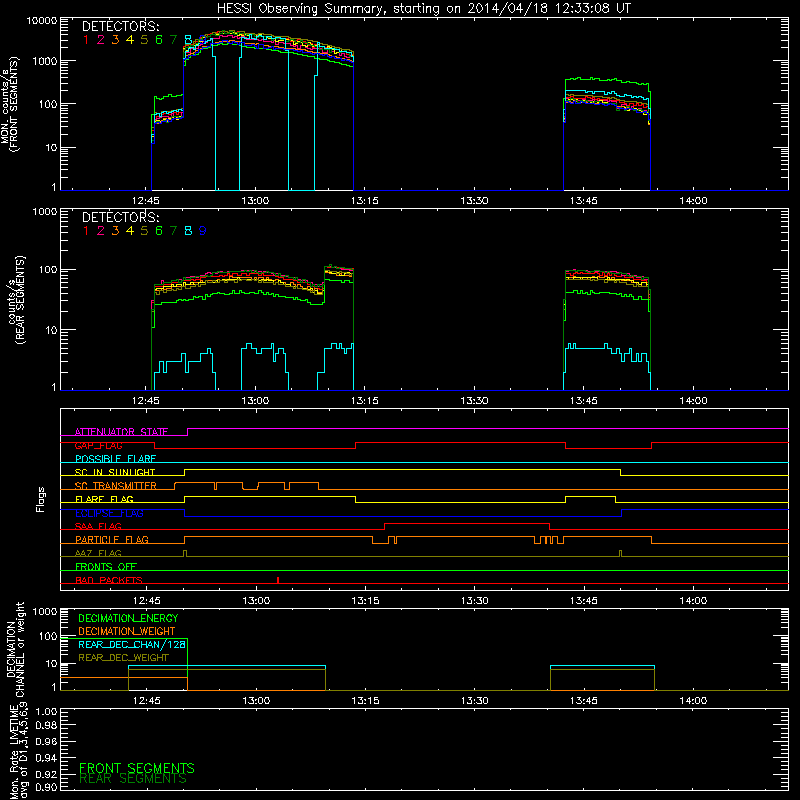This screenshot has height=800, width=800.
Task: Click the SC_TRANSMITTER flag label
Action: click(x=116, y=485)
